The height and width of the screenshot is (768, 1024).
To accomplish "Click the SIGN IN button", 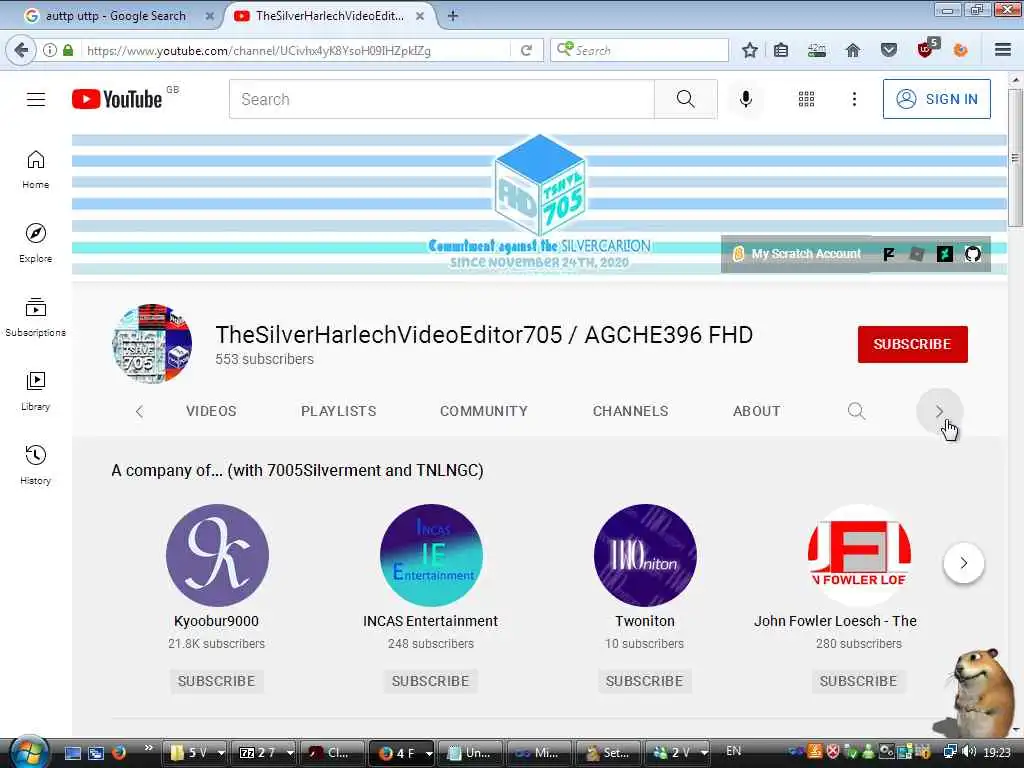I will [x=936, y=99].
